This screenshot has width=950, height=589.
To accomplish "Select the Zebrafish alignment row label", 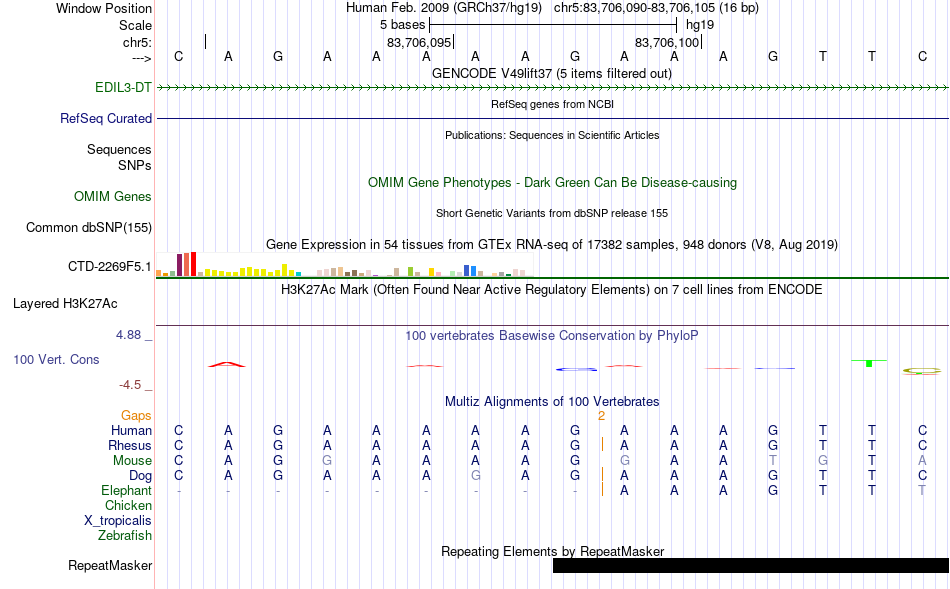I will pos(125,536).
